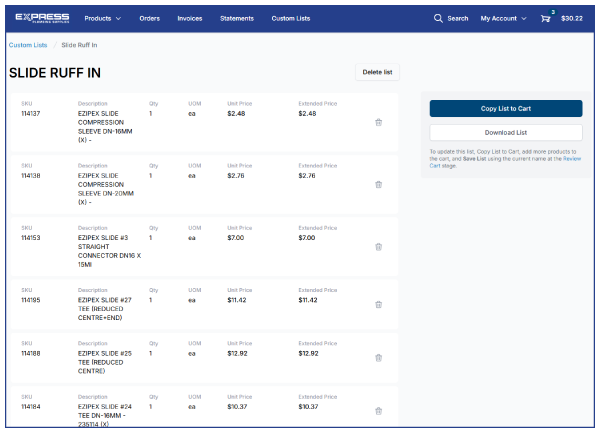This screenshot has height=433, width=600.
Task: Click extended price $10.37
Action: [x=308, y=407]
